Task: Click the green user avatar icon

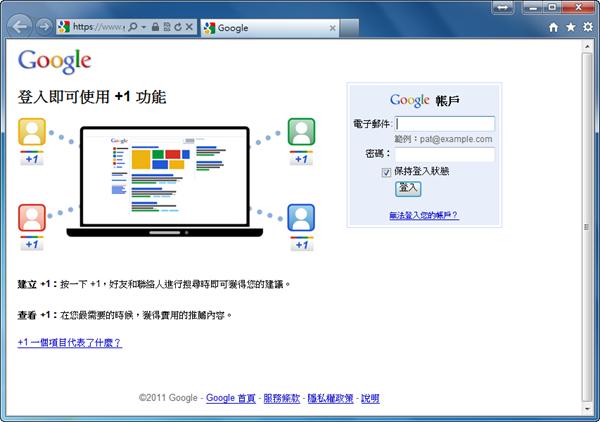Action: 301,132
